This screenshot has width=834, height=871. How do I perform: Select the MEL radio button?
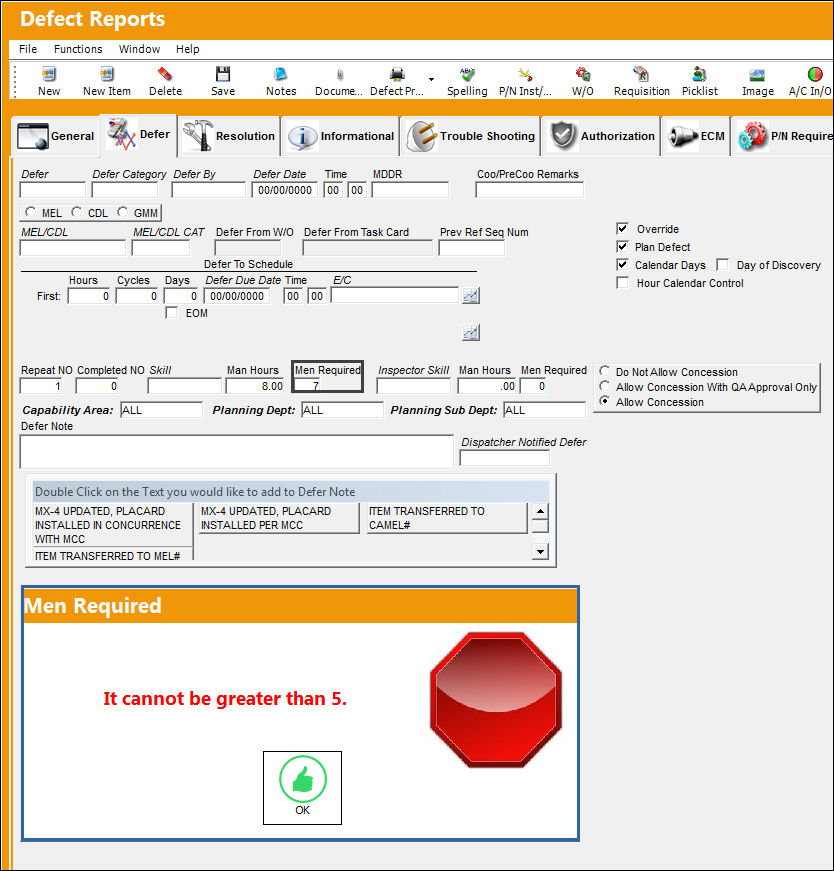coord(30,212)
